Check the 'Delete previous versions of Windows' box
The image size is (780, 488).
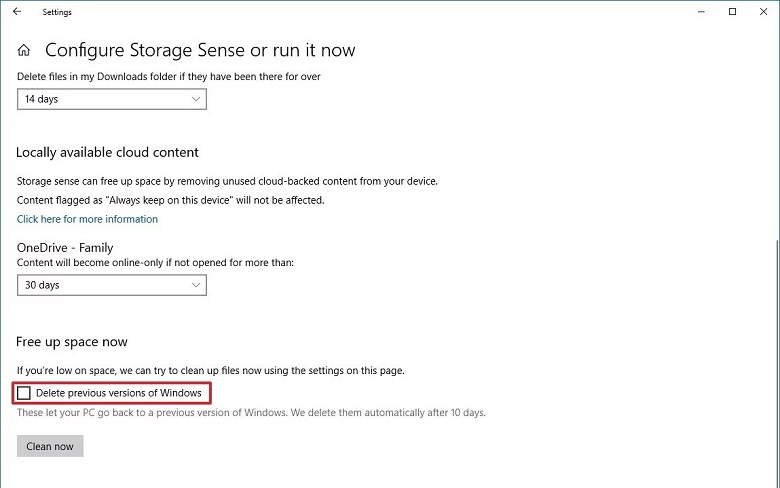25,393
